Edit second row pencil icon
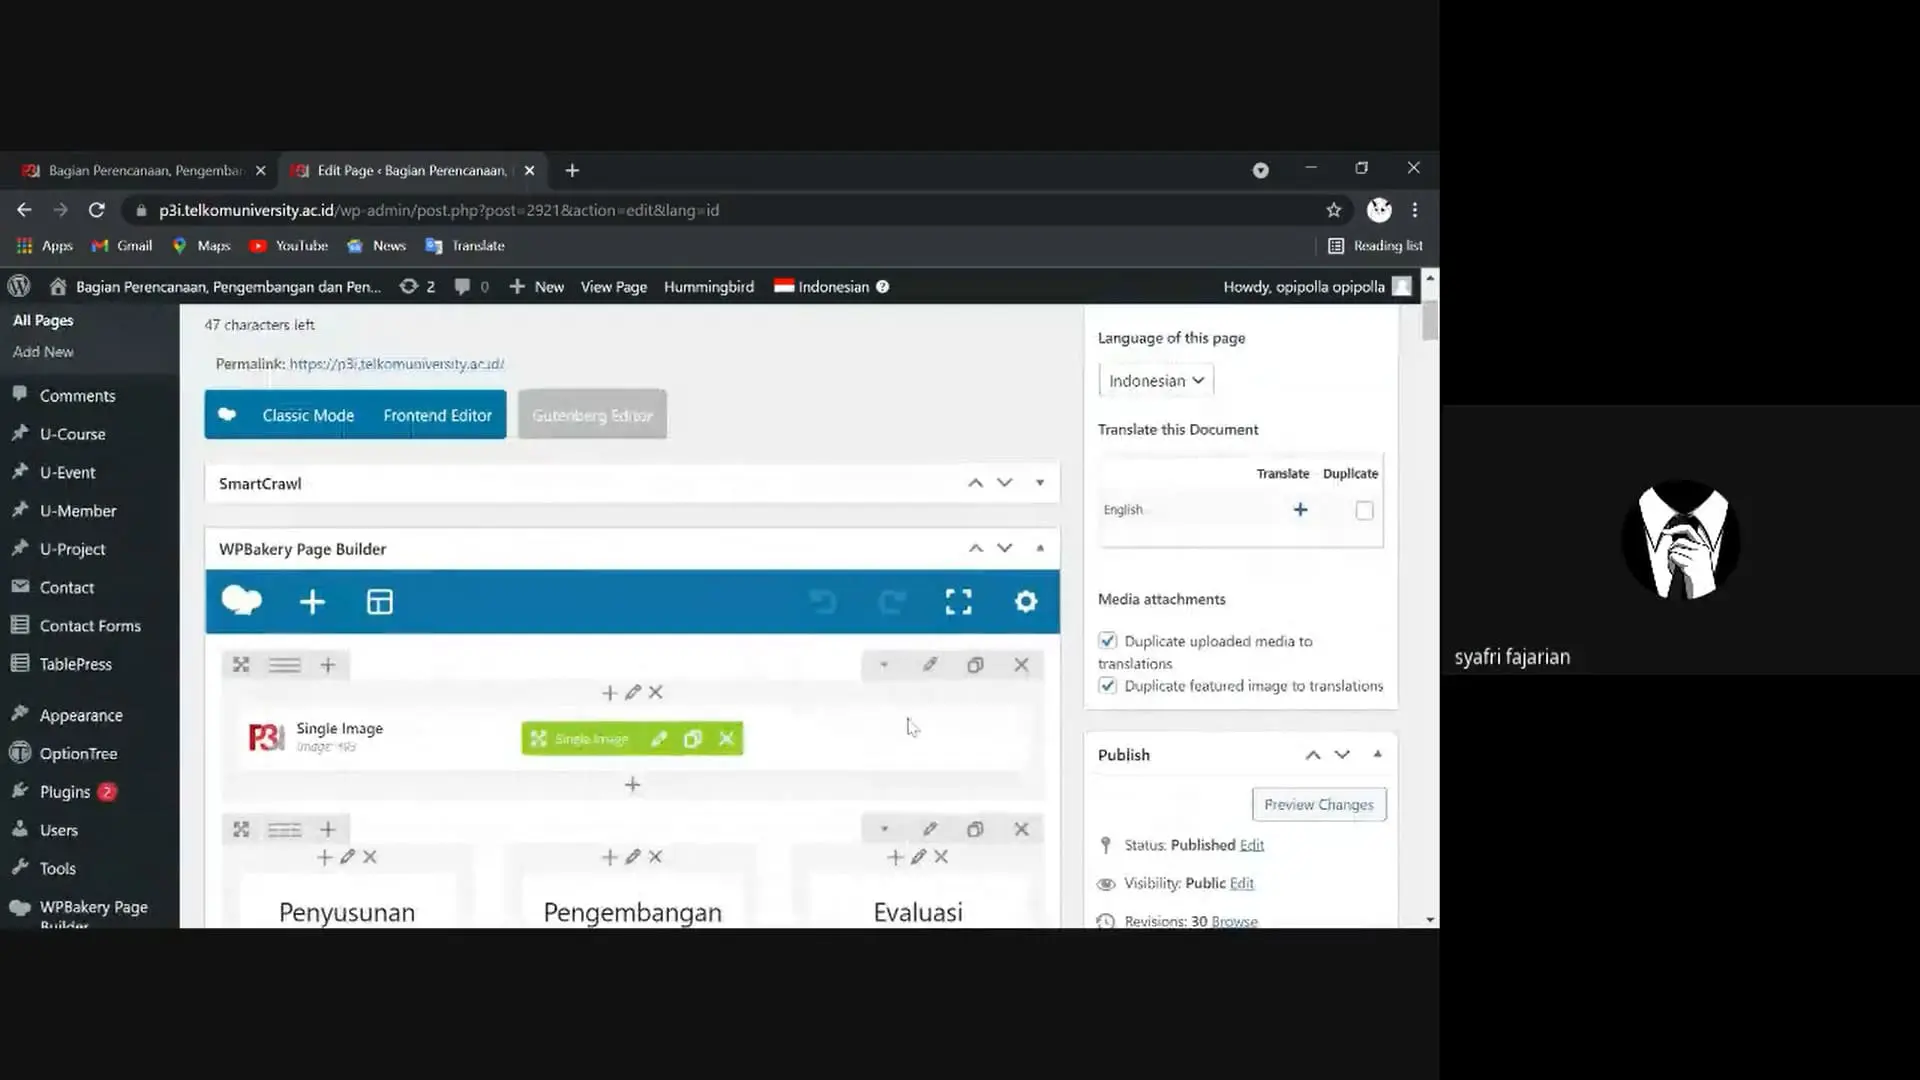This screenshot has height=1080, width=1920. coord(930,829)
